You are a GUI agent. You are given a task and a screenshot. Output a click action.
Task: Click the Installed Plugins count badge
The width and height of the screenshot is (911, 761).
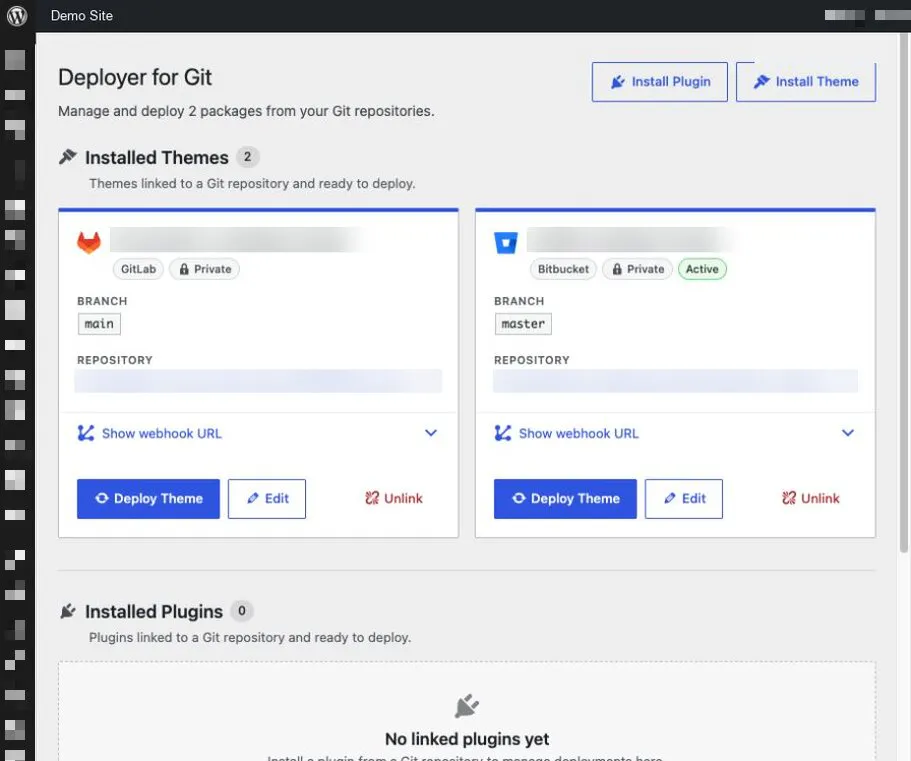point(242,611)
